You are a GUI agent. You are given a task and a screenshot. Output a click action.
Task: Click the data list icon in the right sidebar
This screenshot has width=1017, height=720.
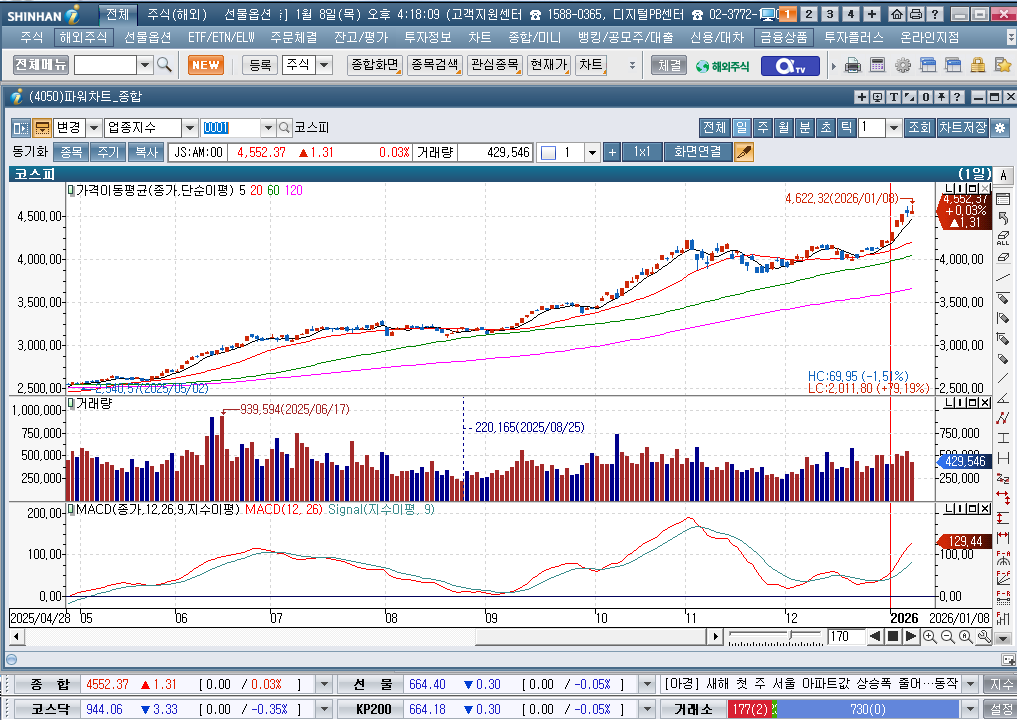1003,198
